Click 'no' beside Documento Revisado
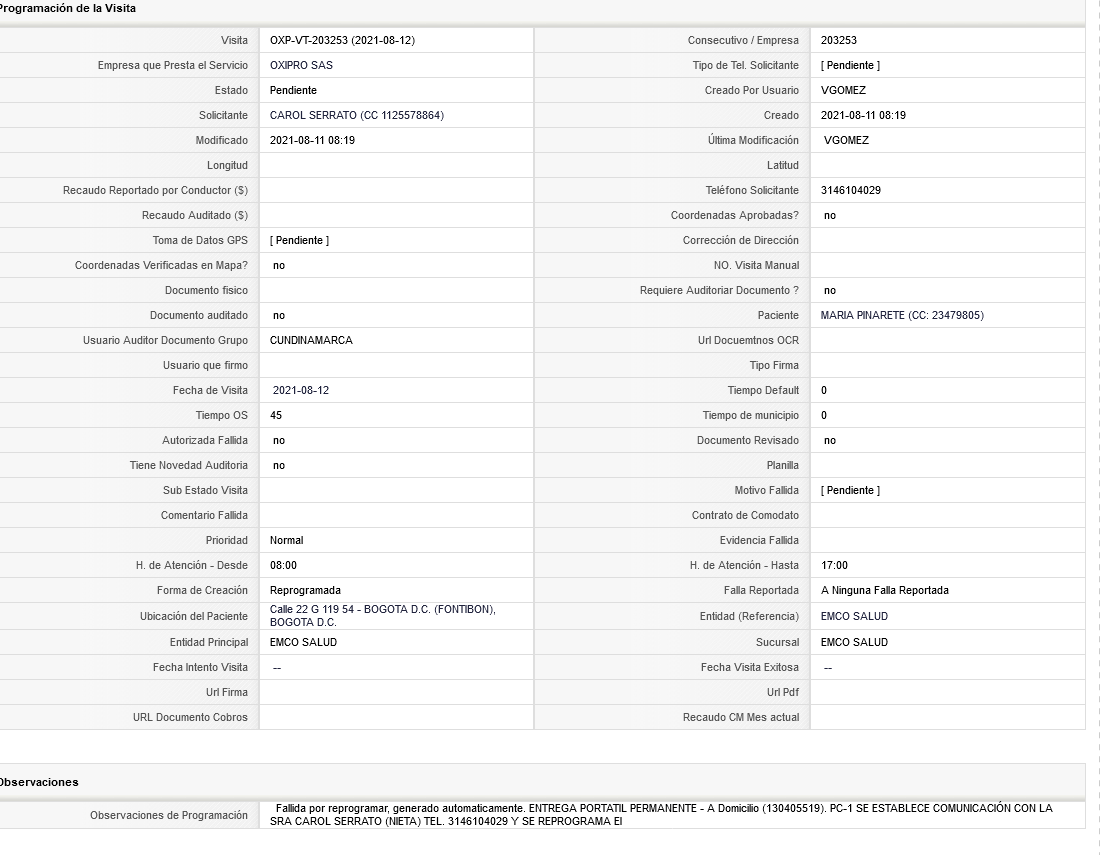 click(830, 440)
